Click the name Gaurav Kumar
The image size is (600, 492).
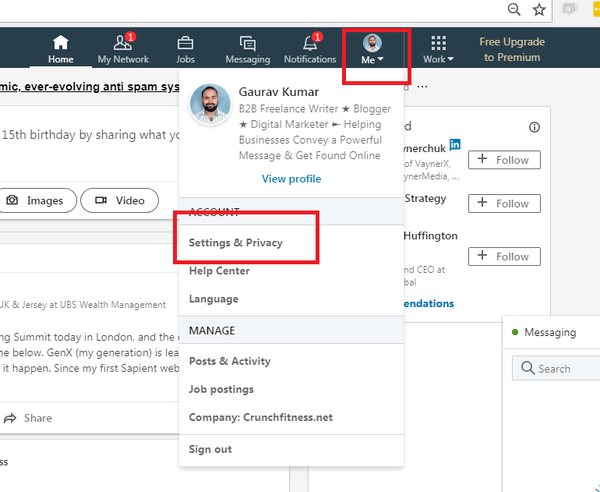(279, 92)
